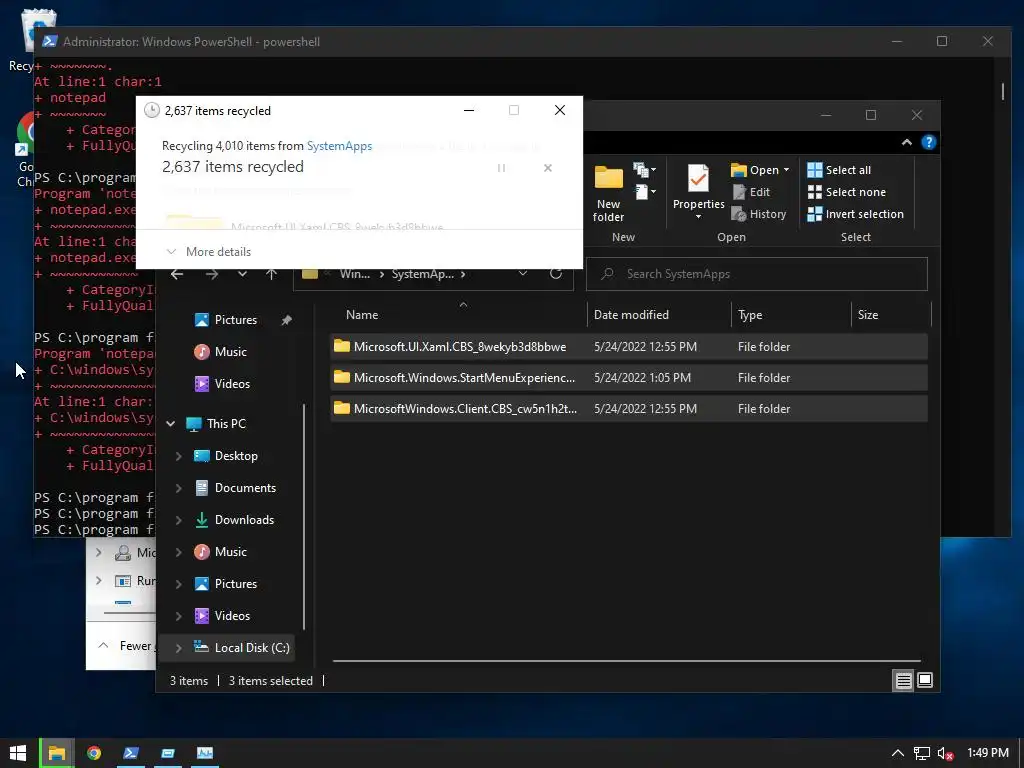Select the Microsoft.Windows.StartMenuExperience folder

pyautogui.click(x=629, y=377)
